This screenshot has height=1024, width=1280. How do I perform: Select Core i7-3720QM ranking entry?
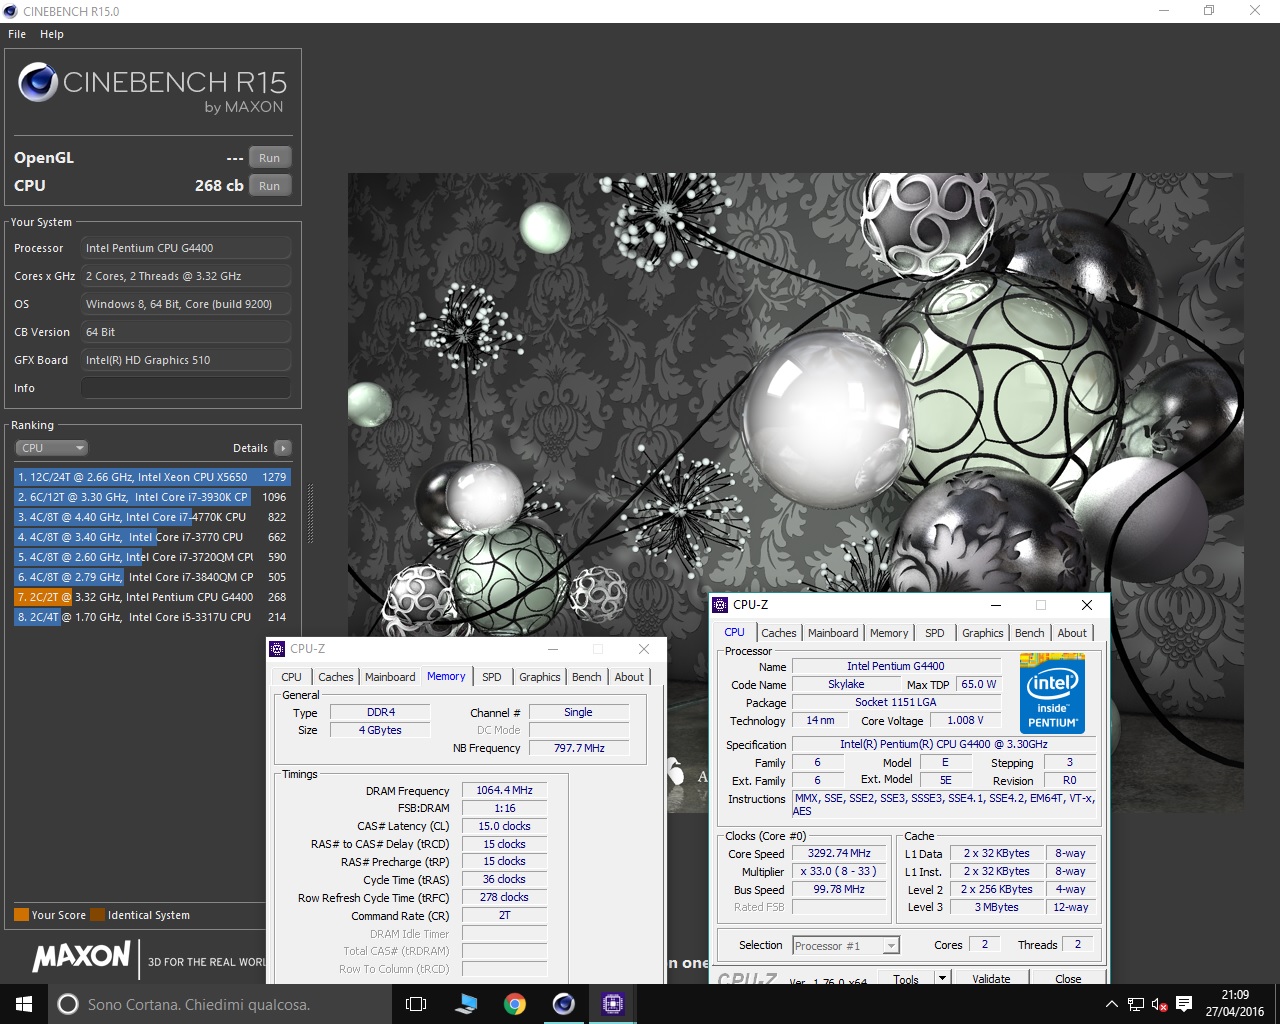(x=152, y=557)
